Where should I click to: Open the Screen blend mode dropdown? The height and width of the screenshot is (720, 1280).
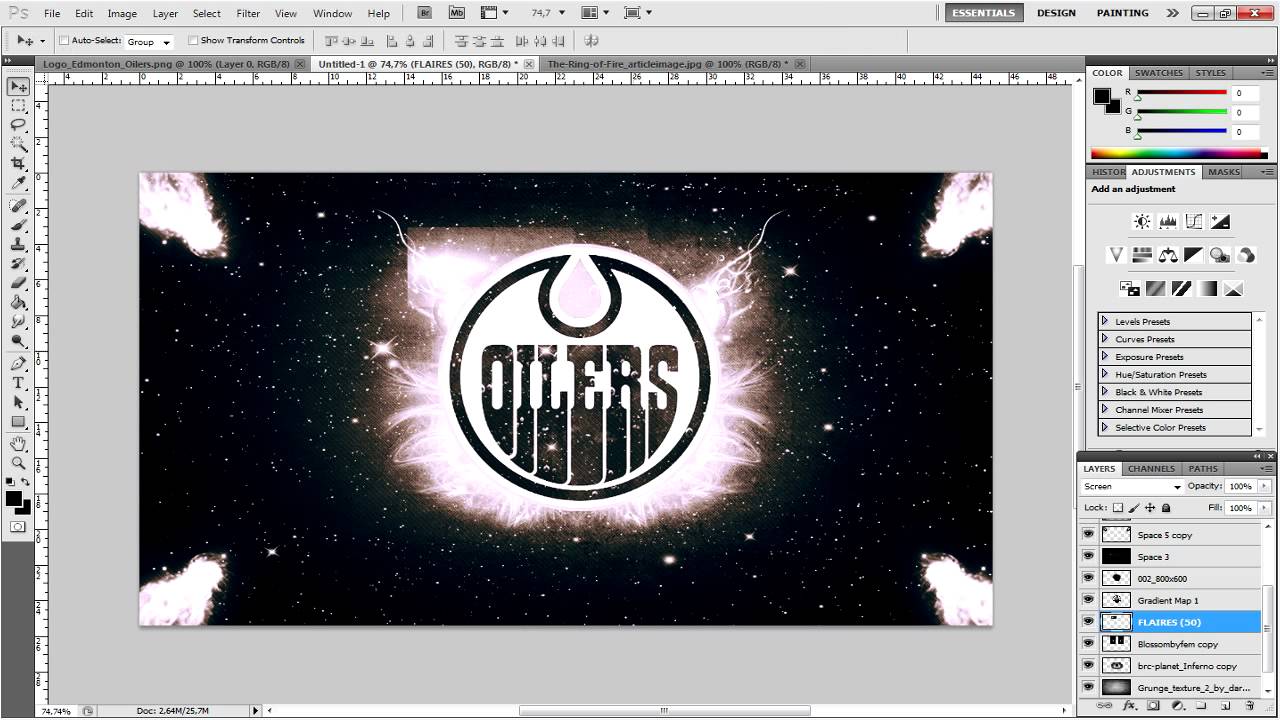pyautogui.click(x=1130, y=486)
